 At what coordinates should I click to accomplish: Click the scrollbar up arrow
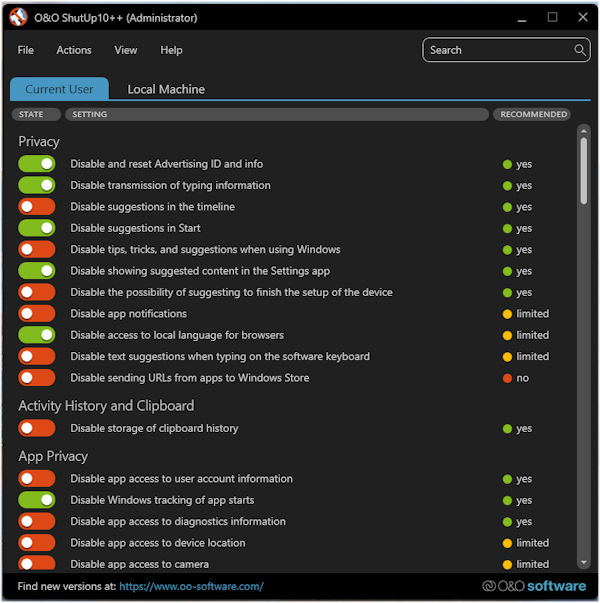584,131
